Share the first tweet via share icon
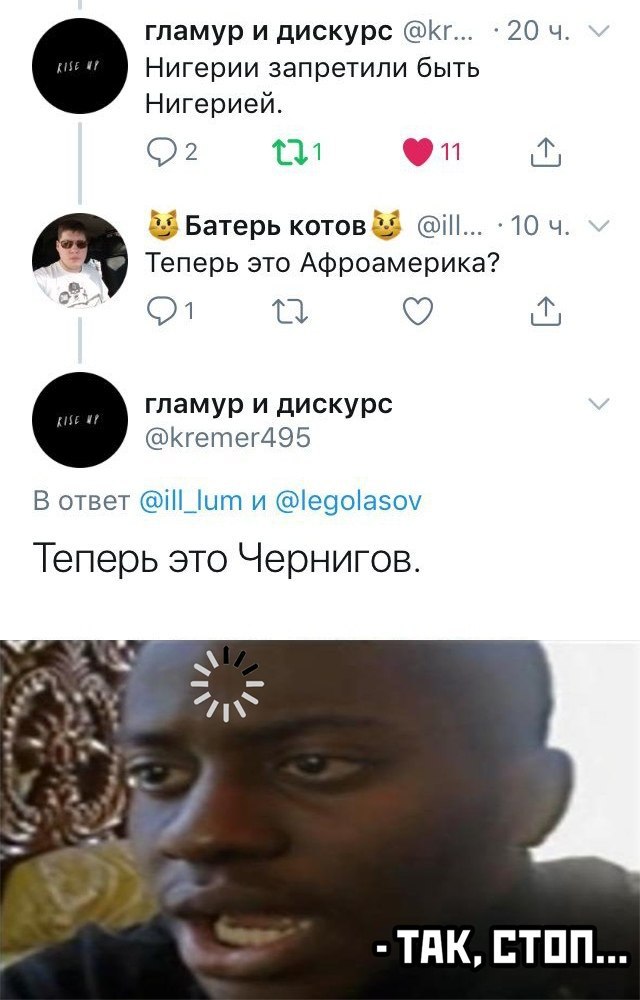This screenshot has height=1000, width=640. 546,152
